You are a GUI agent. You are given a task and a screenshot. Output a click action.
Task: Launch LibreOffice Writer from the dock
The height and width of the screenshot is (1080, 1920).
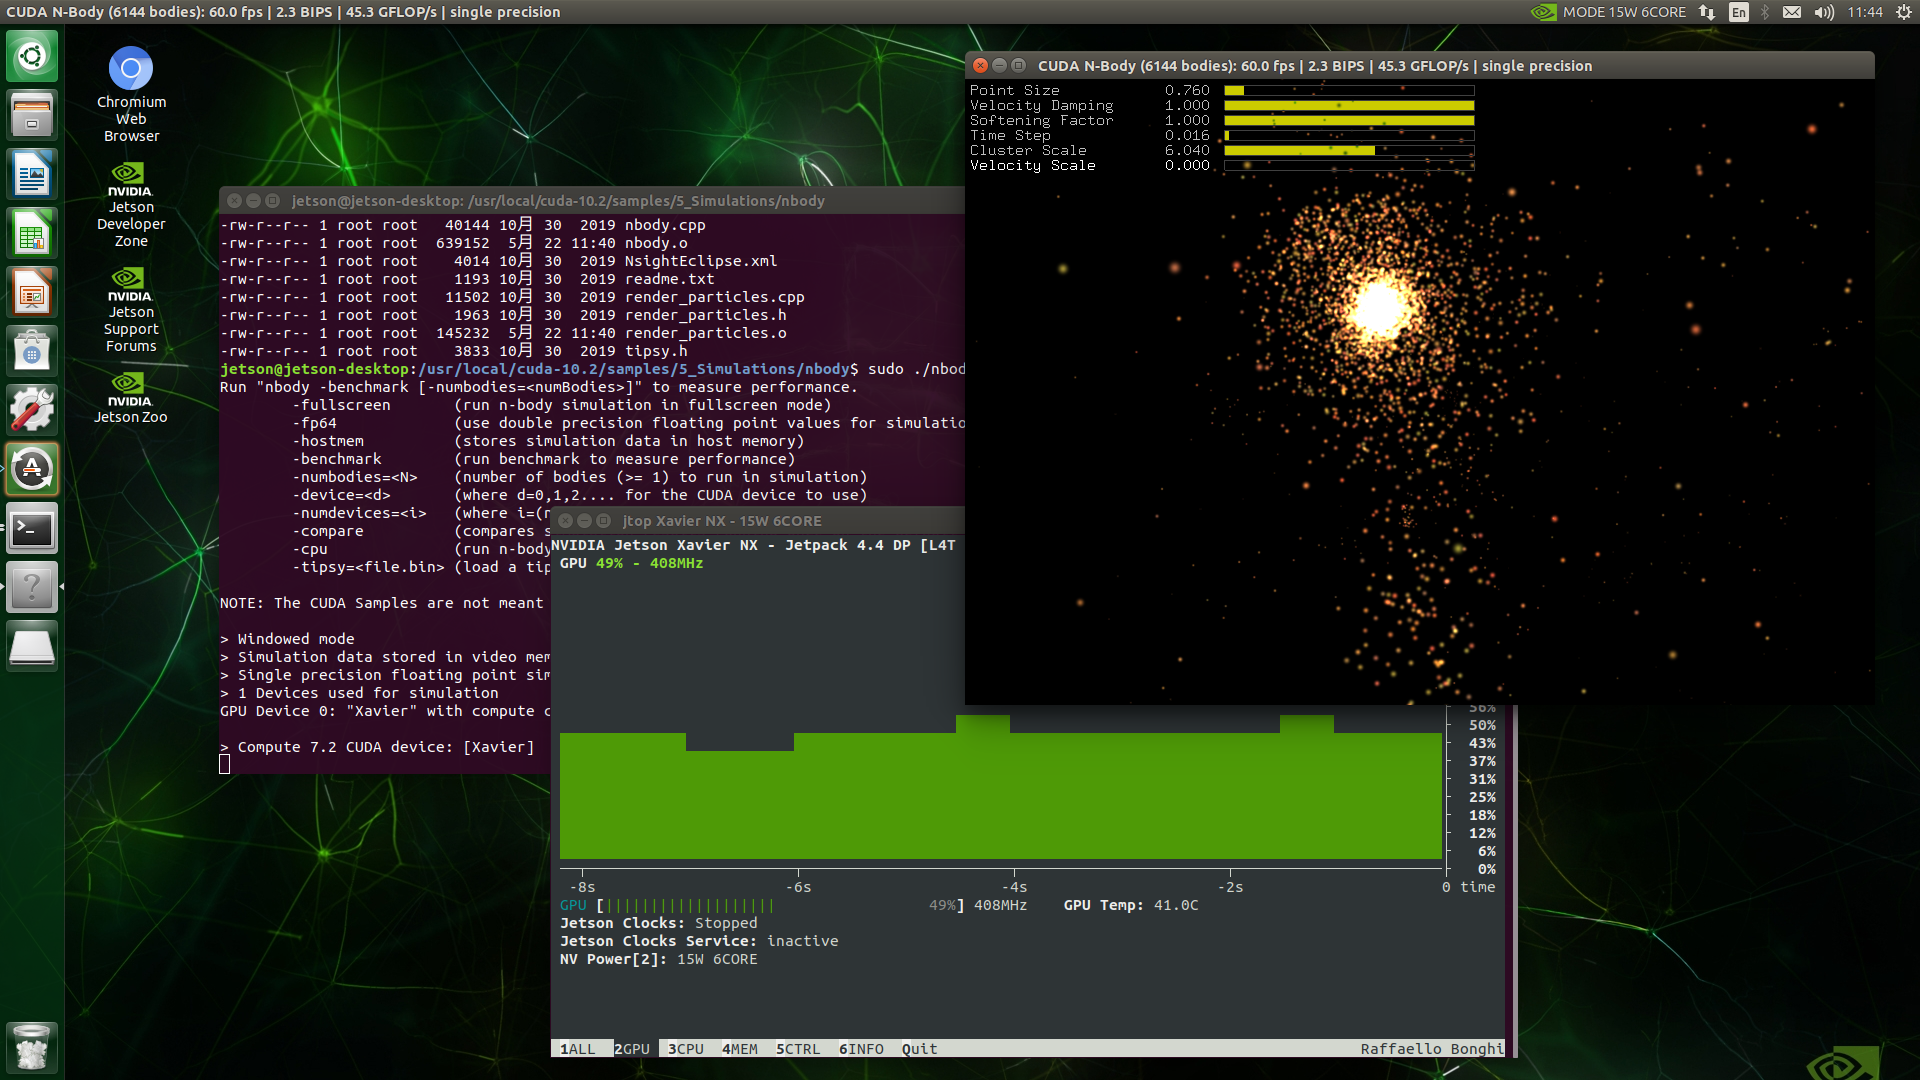coord(32,173)
